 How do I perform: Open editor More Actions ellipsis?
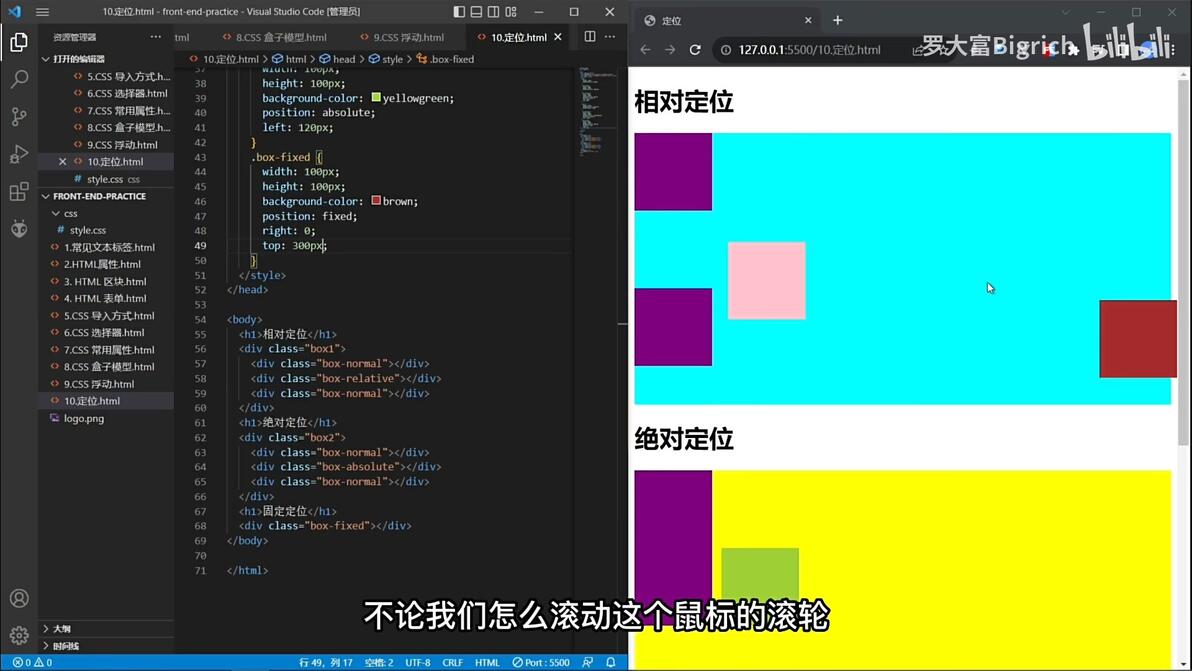610,36
